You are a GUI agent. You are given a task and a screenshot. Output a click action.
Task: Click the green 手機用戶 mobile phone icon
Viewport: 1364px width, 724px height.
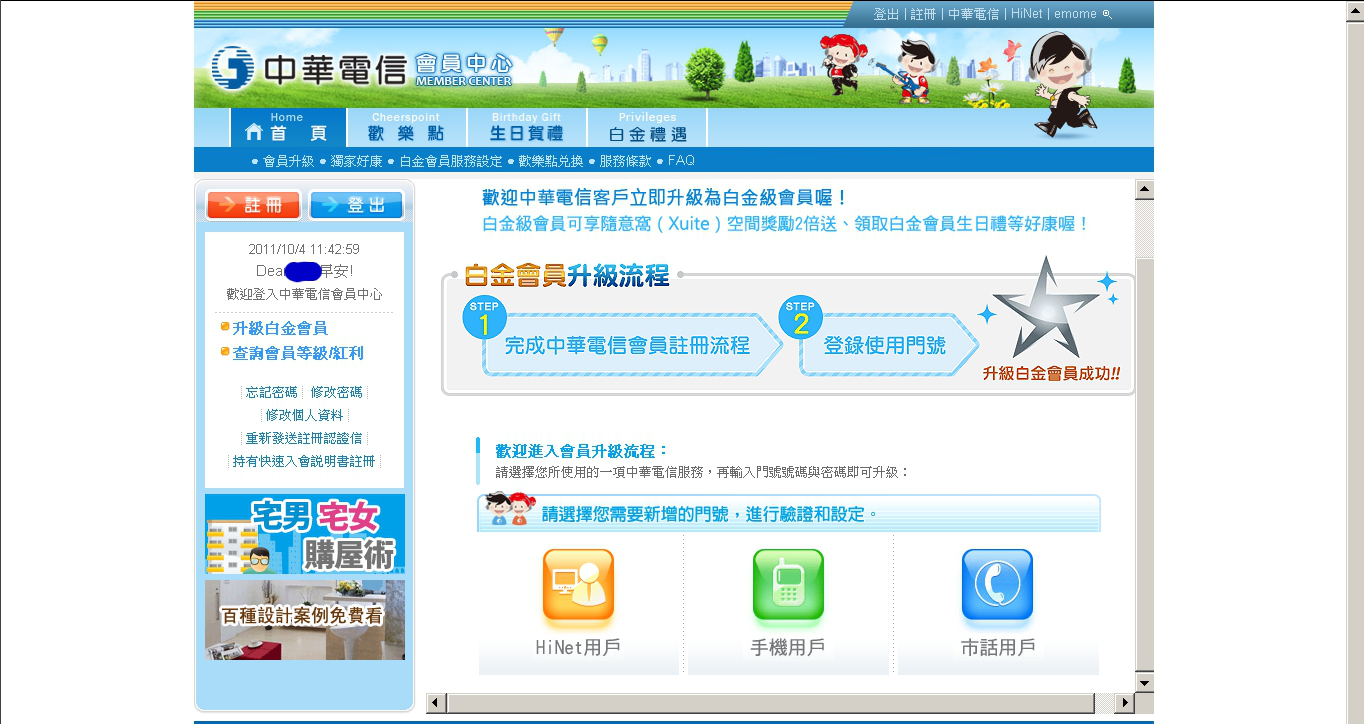(788, 585)
